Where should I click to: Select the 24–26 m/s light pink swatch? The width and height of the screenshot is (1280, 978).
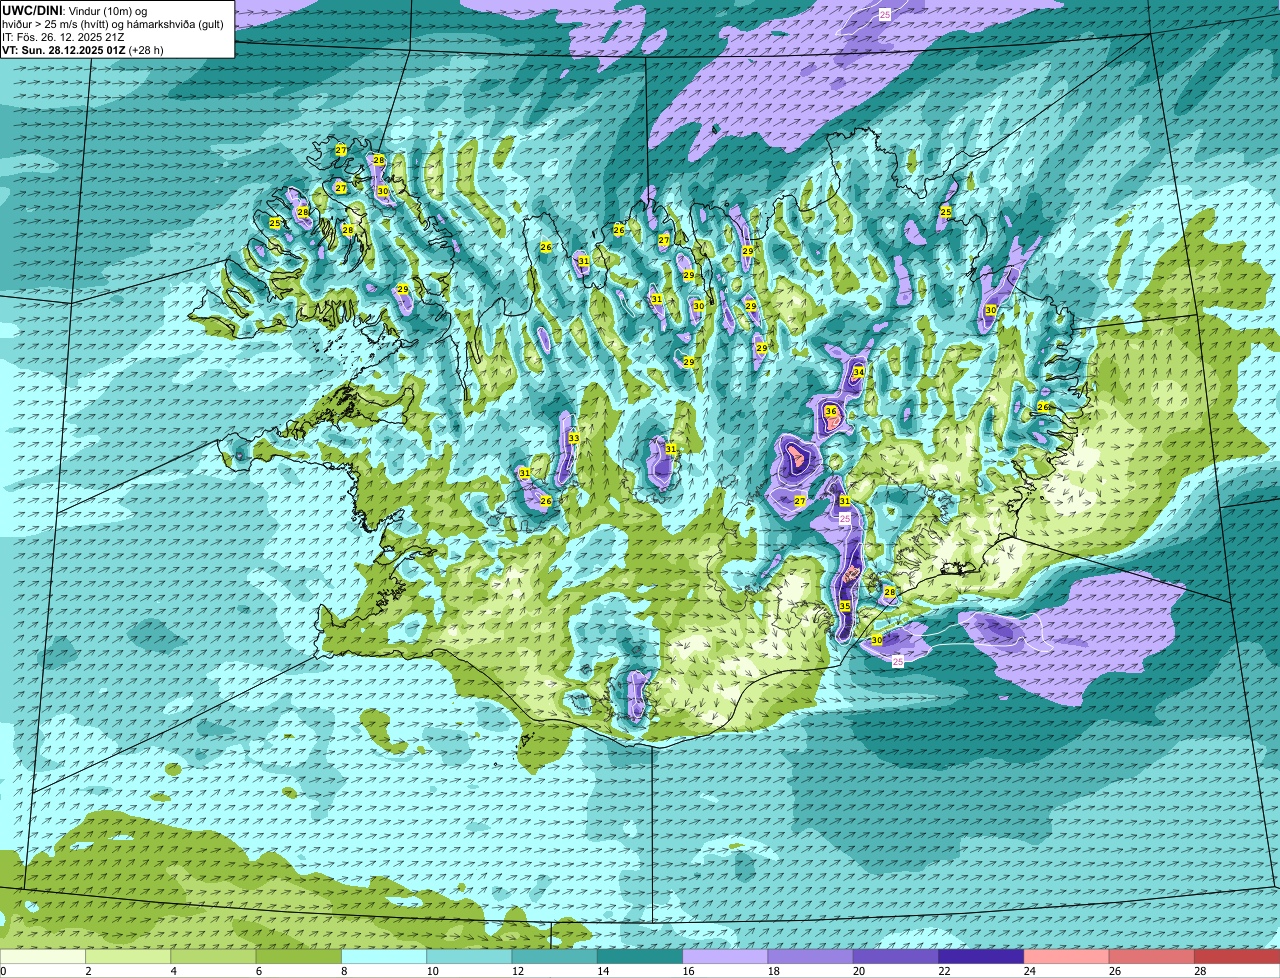pyautogui.click(x=1066, y=956)
